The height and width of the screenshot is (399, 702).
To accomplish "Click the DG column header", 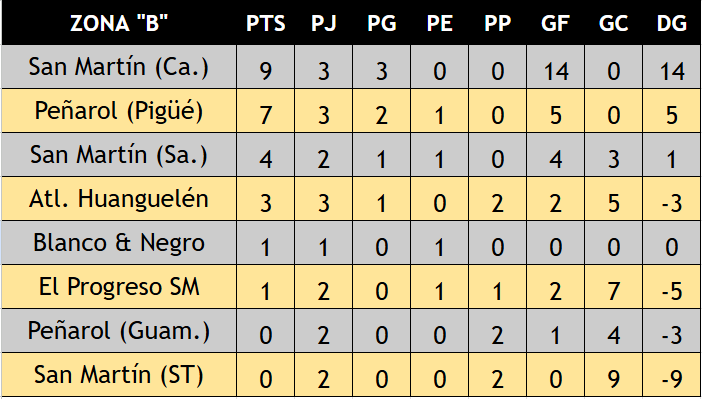I will point(672,22).
